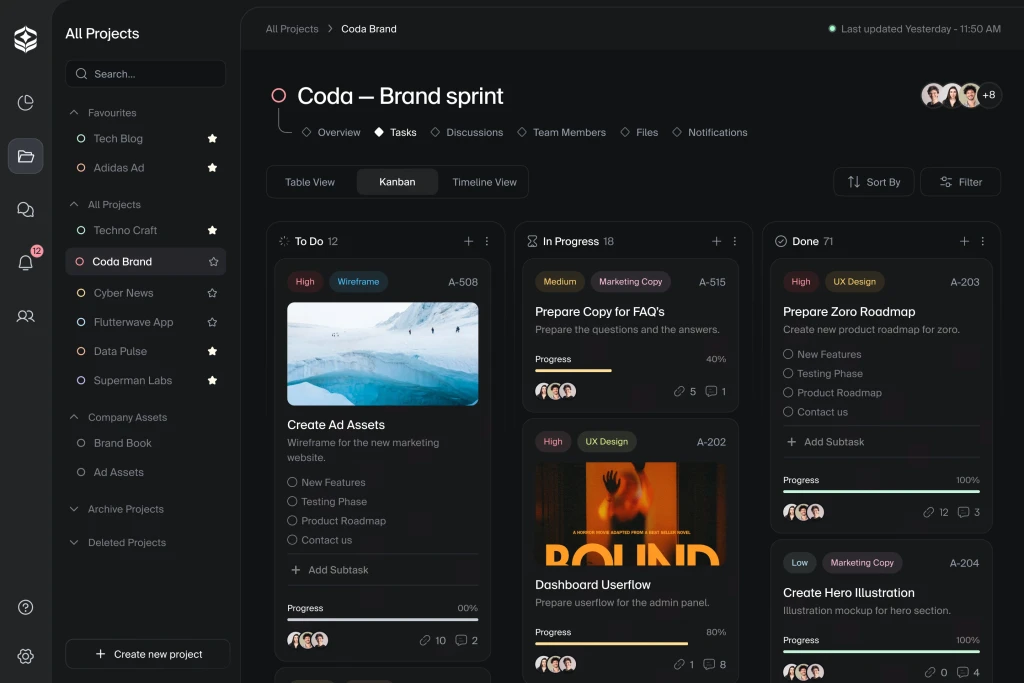
Task: Open the team people sidebar icon
Action: click(25, 316)
